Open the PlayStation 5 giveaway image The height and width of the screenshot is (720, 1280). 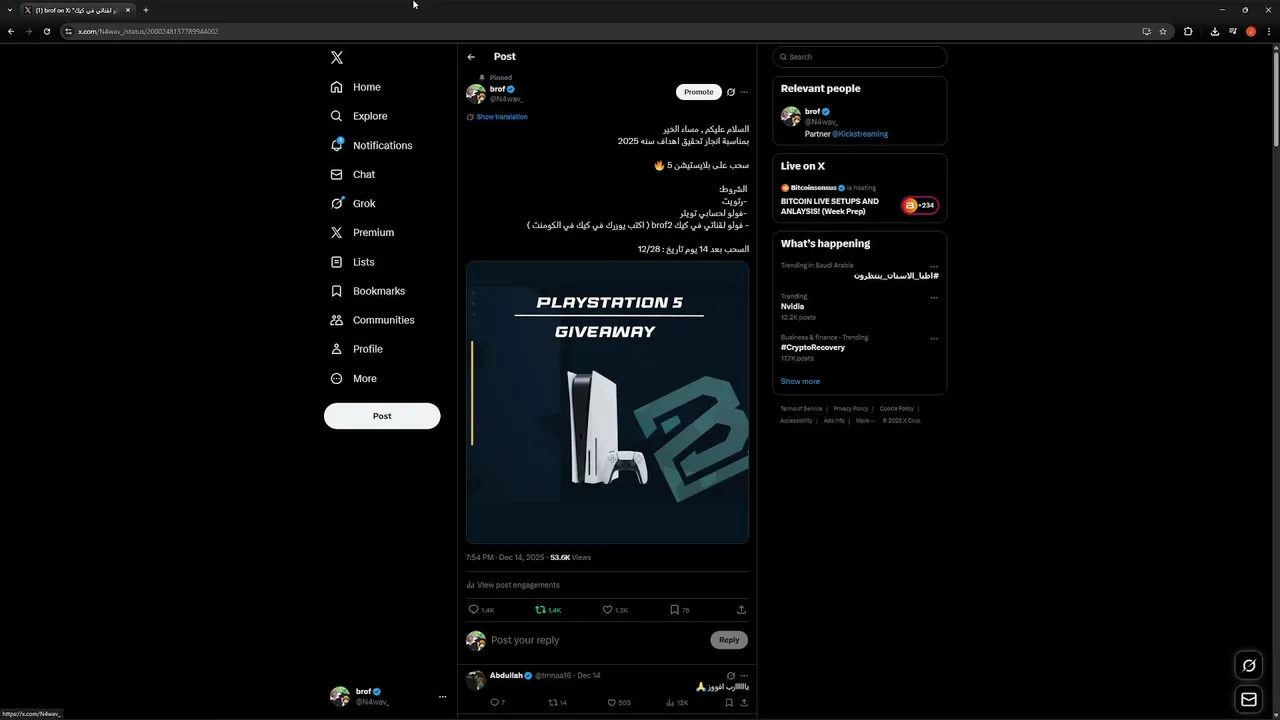(607, 402)
